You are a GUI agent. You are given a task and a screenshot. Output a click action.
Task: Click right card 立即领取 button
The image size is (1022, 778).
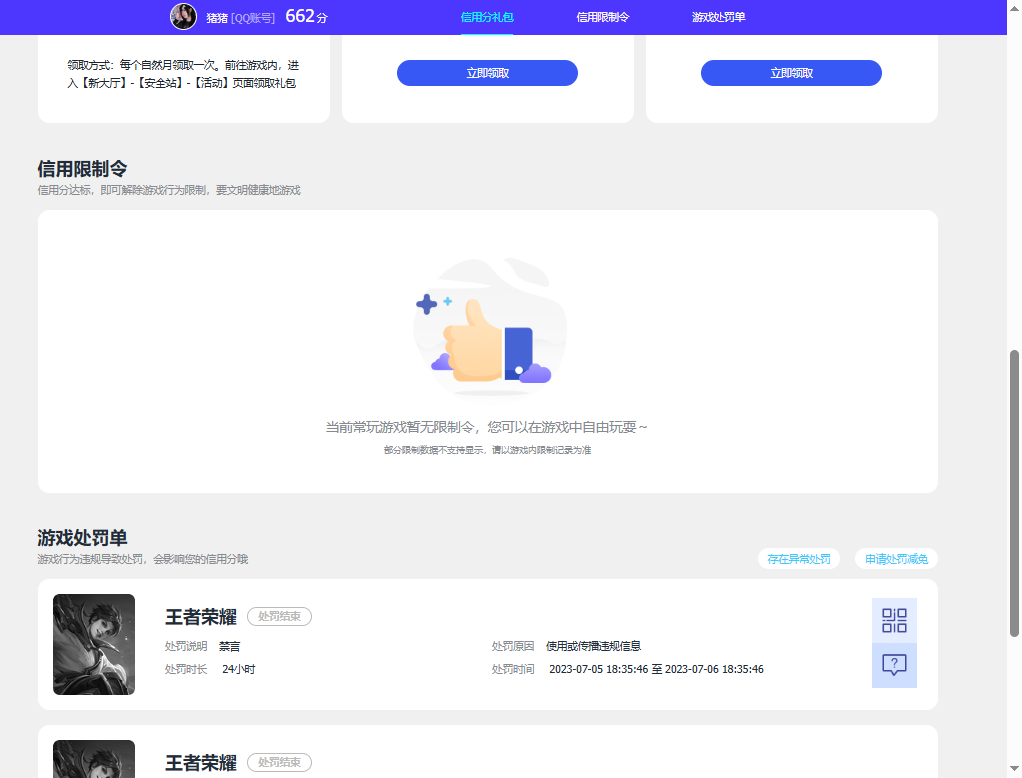point(791,73)
